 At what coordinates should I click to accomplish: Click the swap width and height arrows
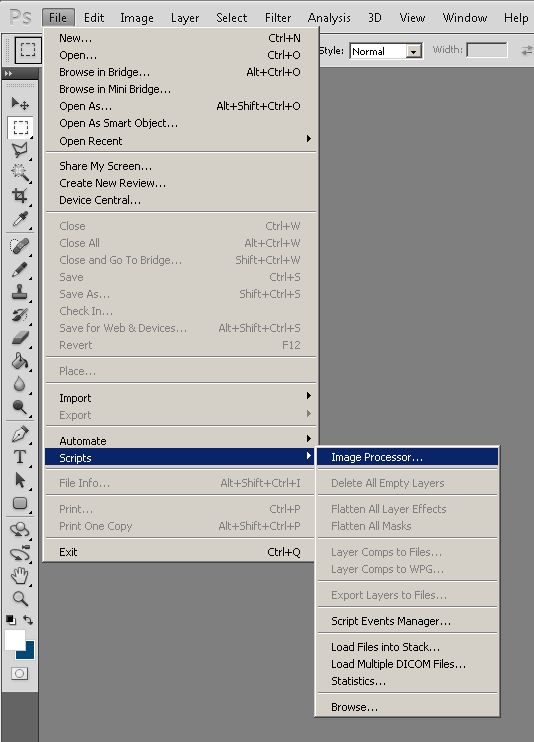[x=526, y=50]
